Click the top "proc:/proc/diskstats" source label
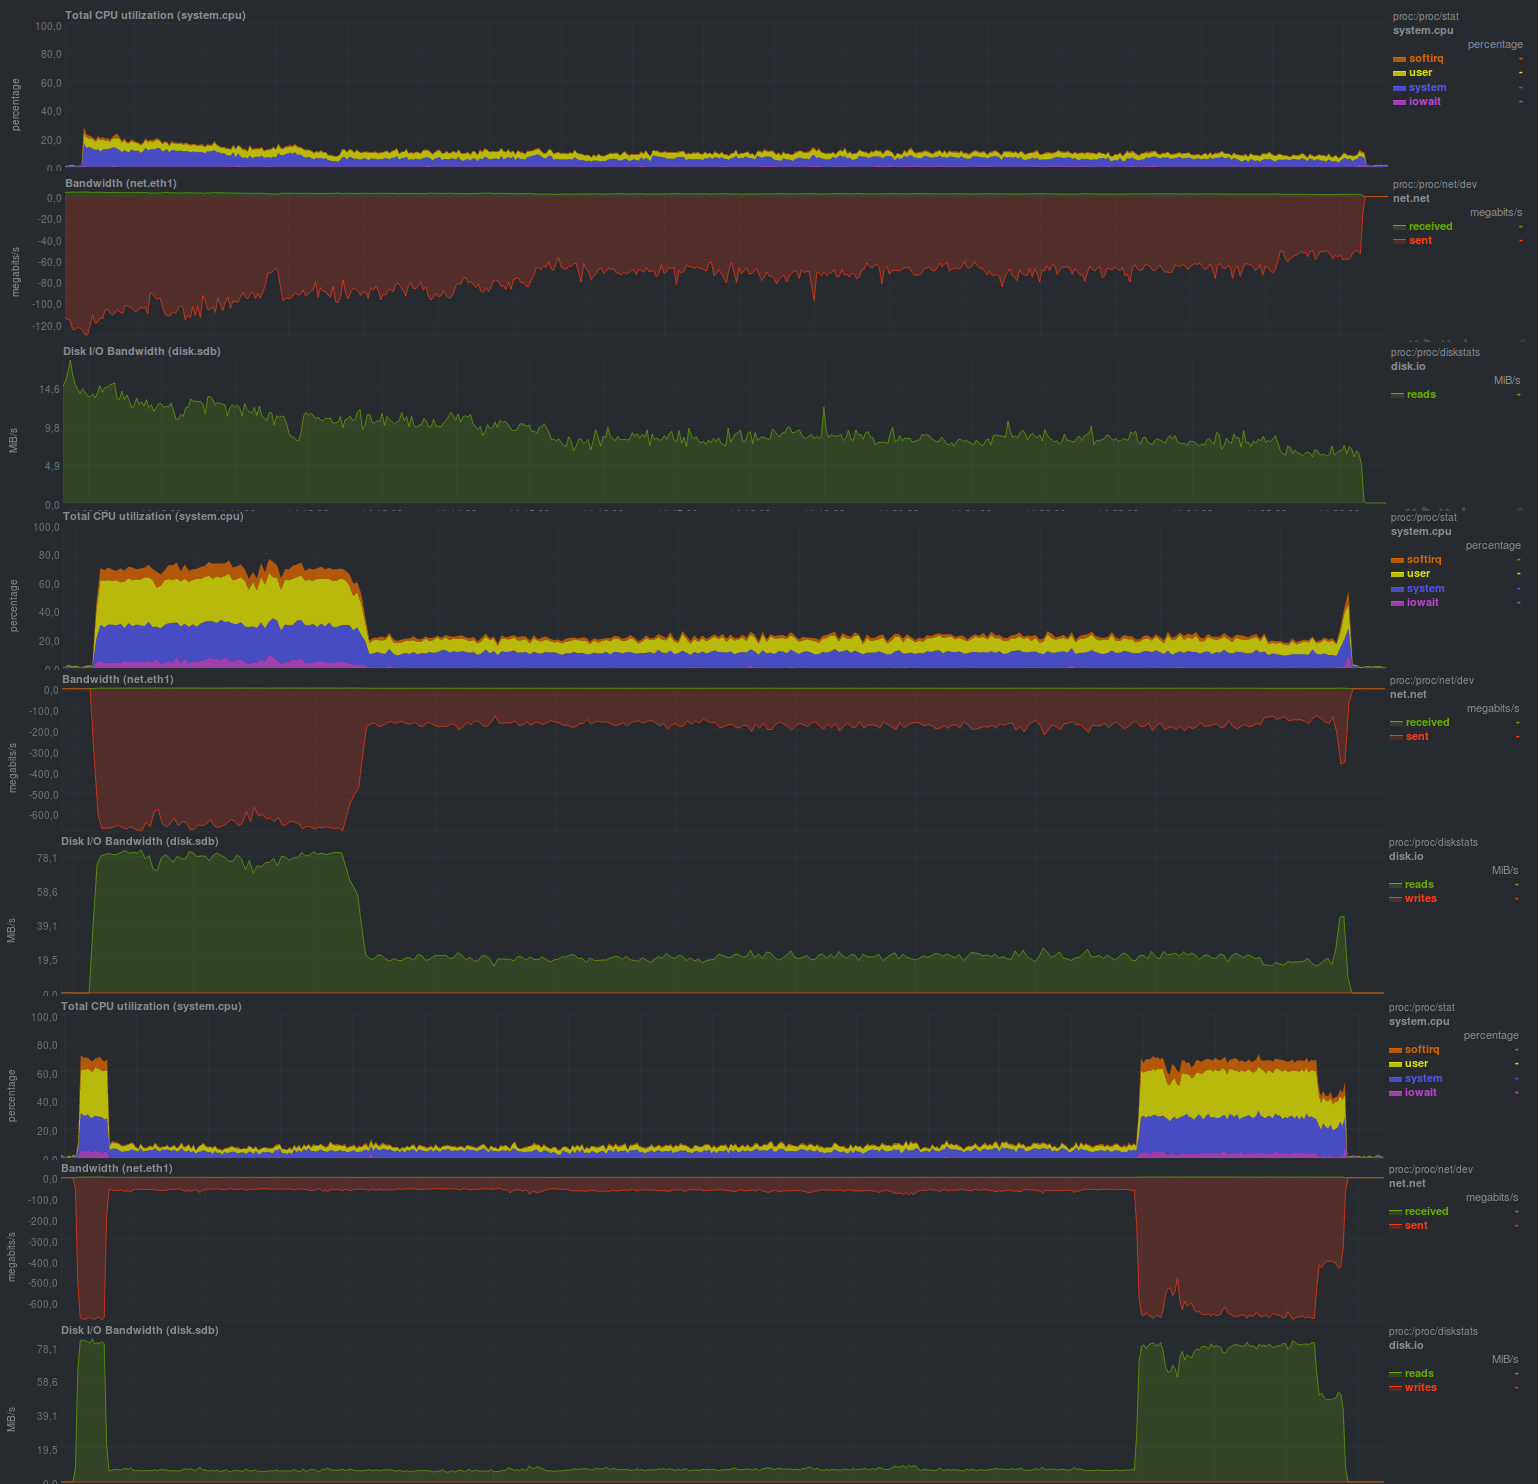The height and width of the screenshot is (1484, 1540). [1435, 353]
